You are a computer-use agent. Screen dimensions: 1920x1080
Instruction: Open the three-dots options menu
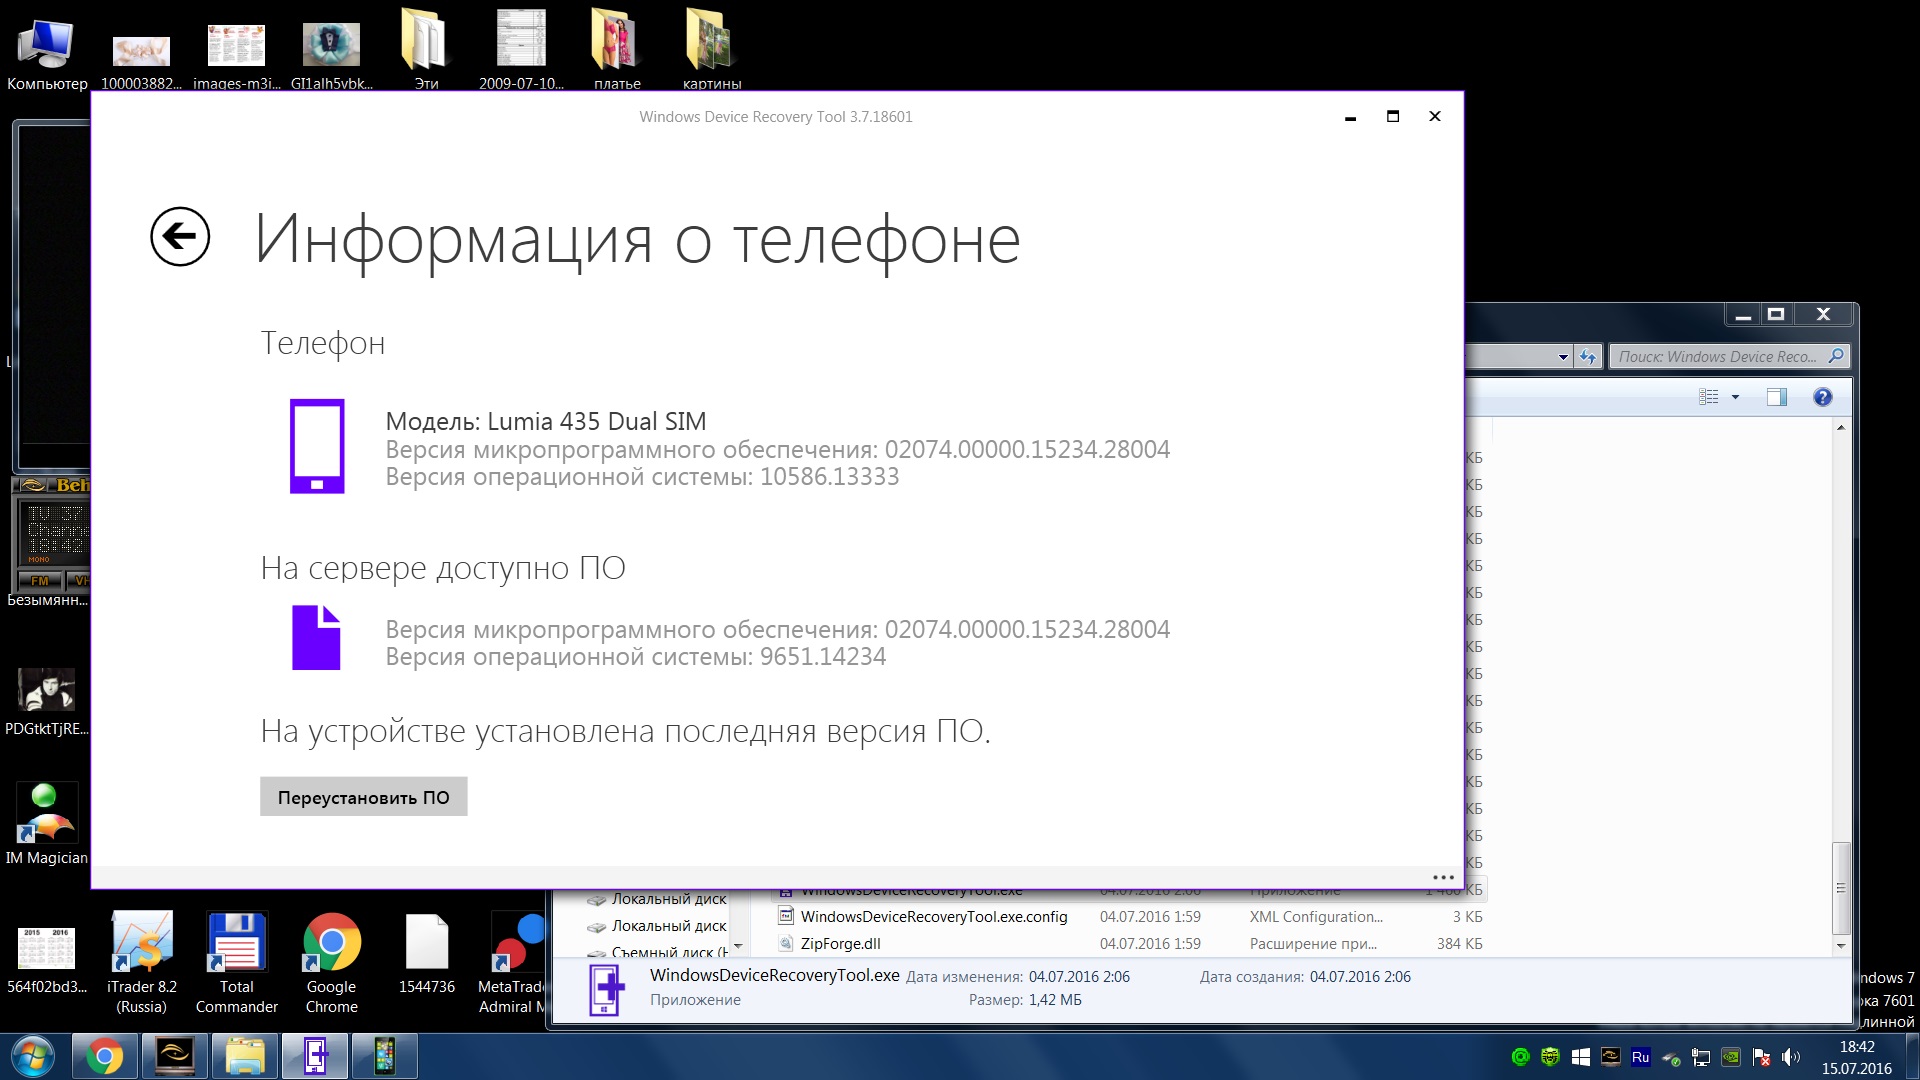(x=1443, y=877)
